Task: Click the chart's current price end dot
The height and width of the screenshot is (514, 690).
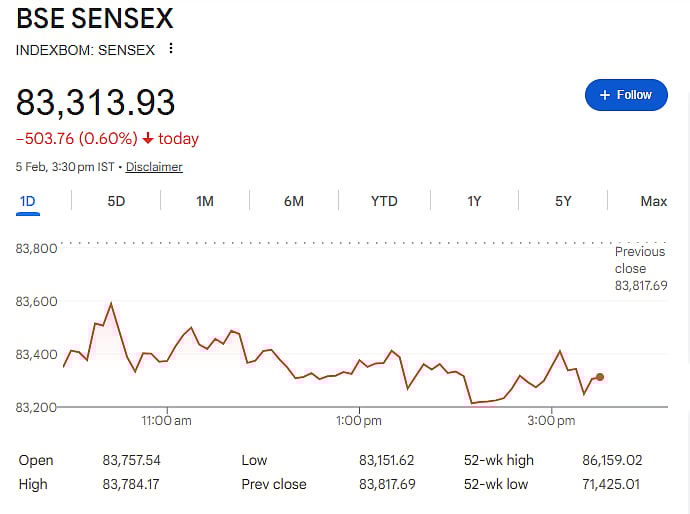Action: [x=600, y=377]
